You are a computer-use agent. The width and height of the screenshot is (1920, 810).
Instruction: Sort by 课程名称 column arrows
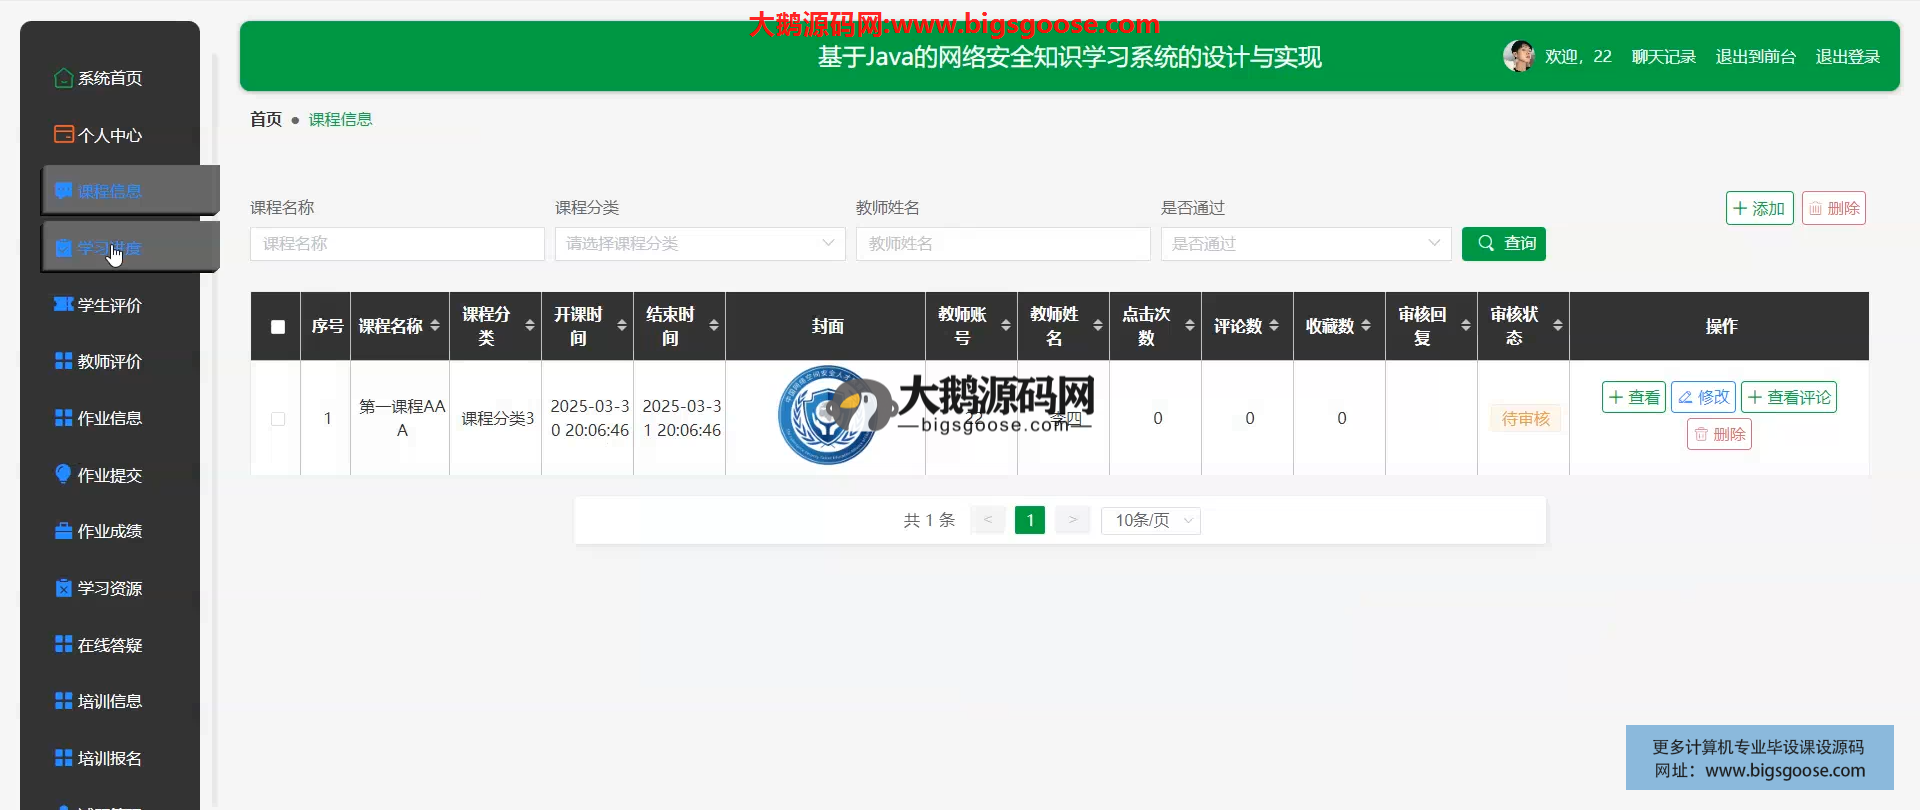click(x=435, y=326)
